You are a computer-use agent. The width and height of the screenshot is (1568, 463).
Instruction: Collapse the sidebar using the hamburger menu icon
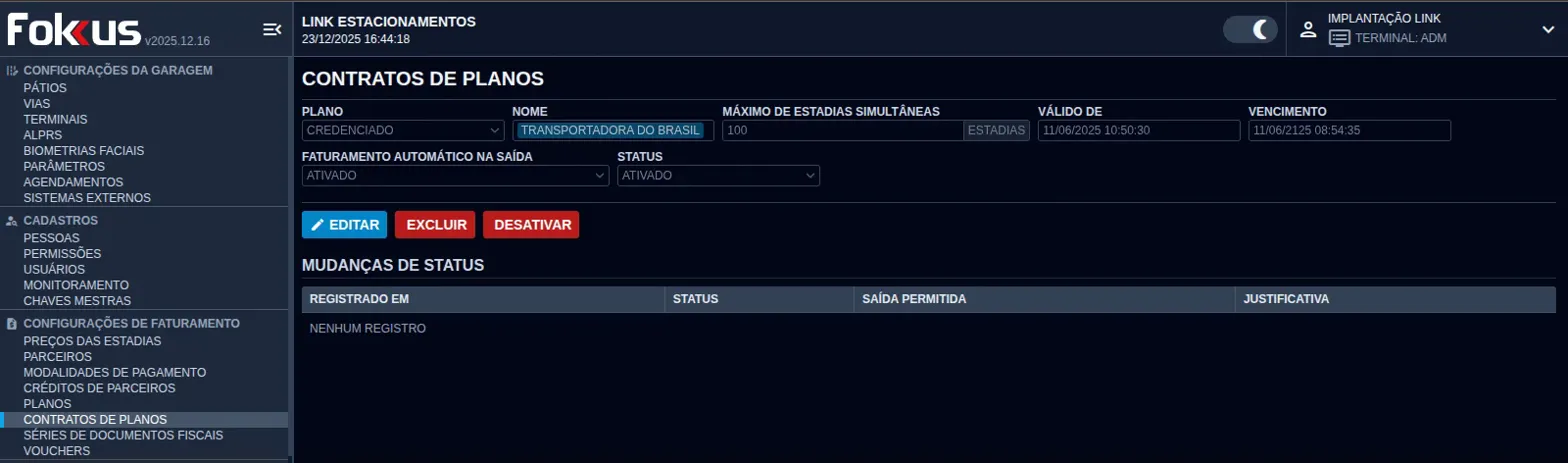271,30
